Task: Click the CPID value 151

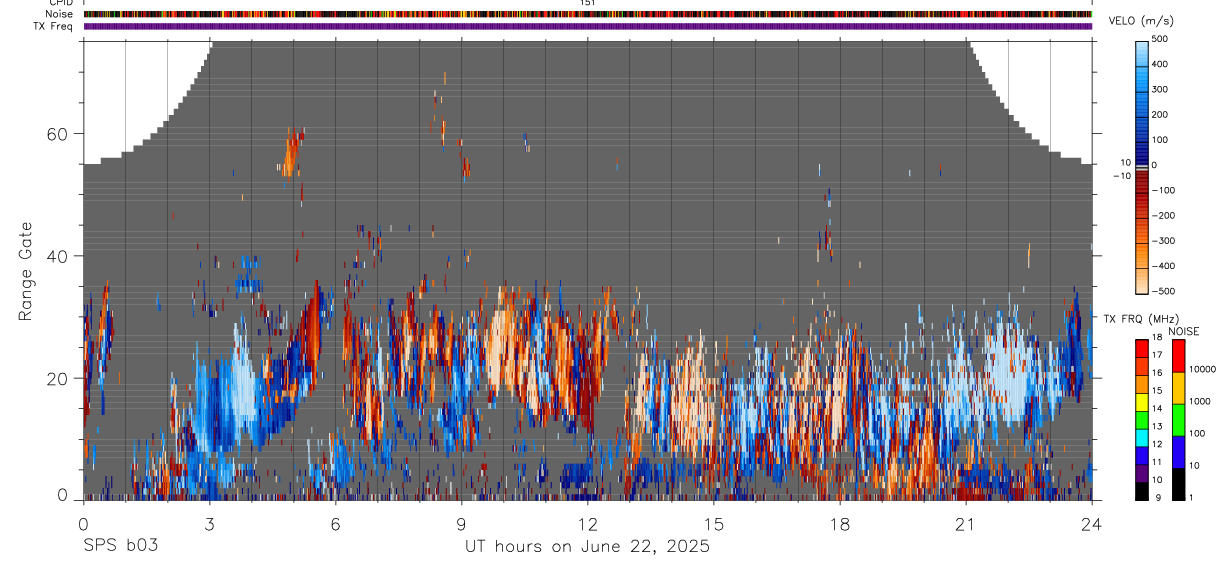Action: [587, 3]
